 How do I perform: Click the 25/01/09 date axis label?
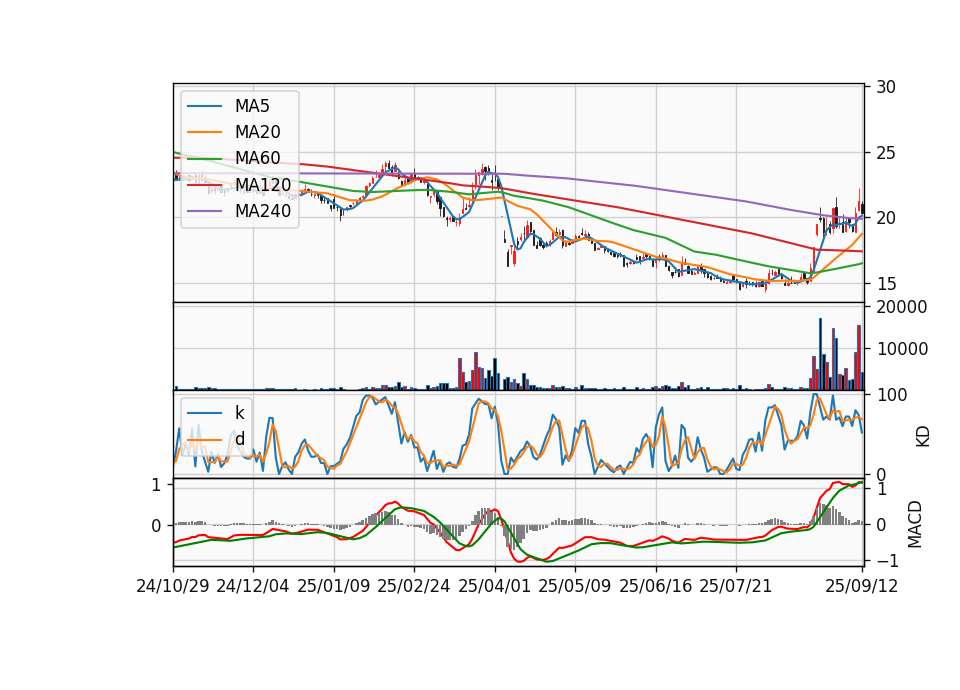coord(334,586)
